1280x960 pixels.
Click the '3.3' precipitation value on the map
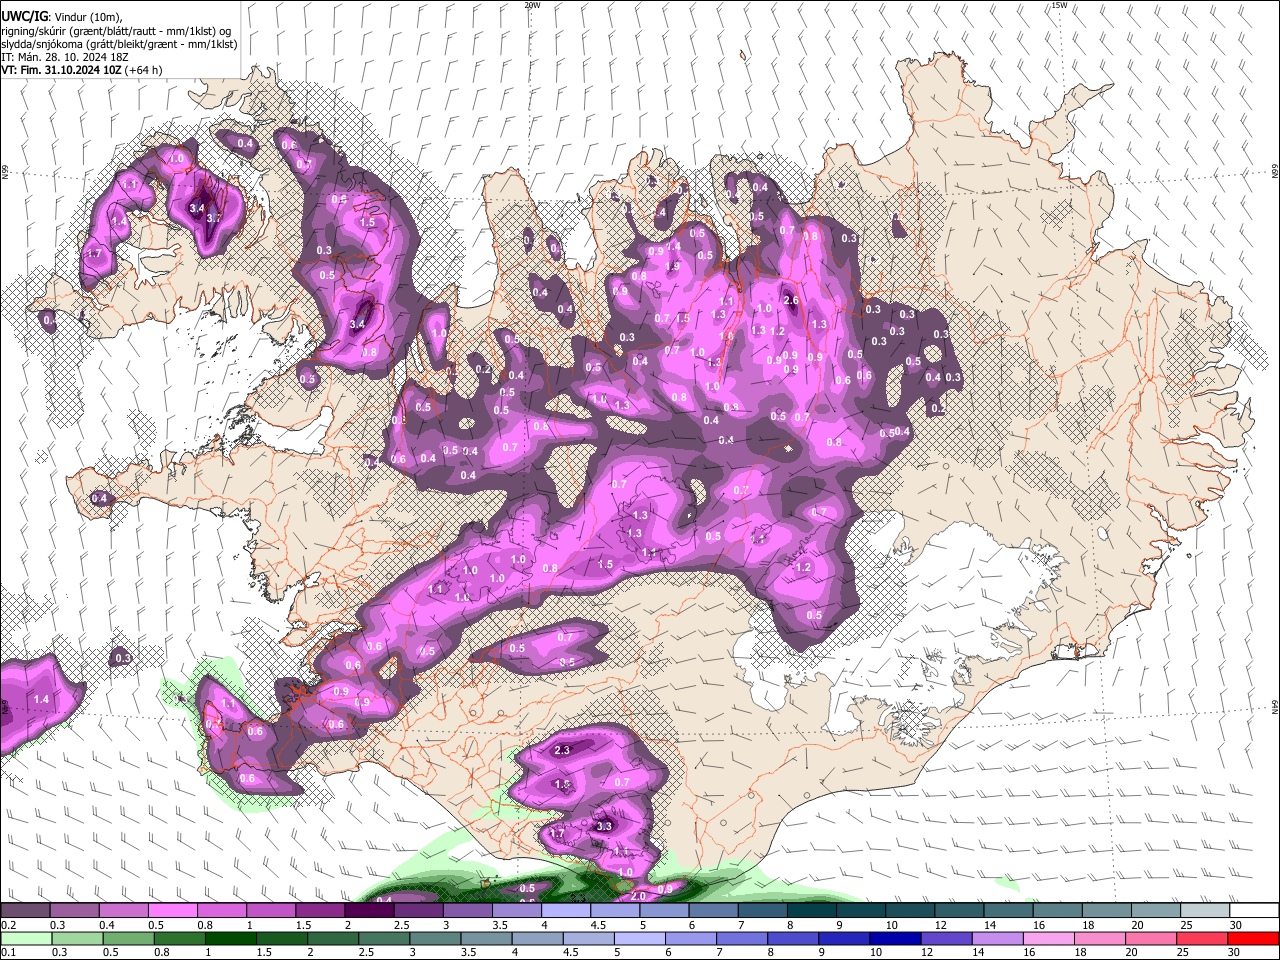coord(604,827)
